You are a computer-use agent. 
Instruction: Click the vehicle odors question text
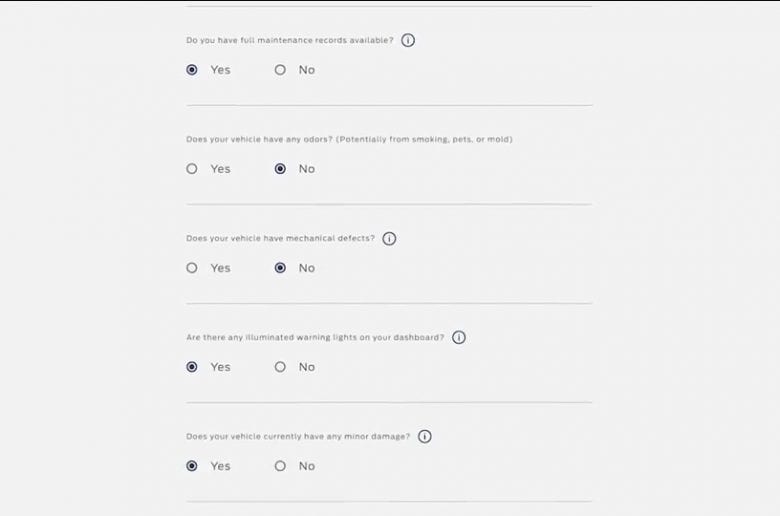(x=349, y=139)
